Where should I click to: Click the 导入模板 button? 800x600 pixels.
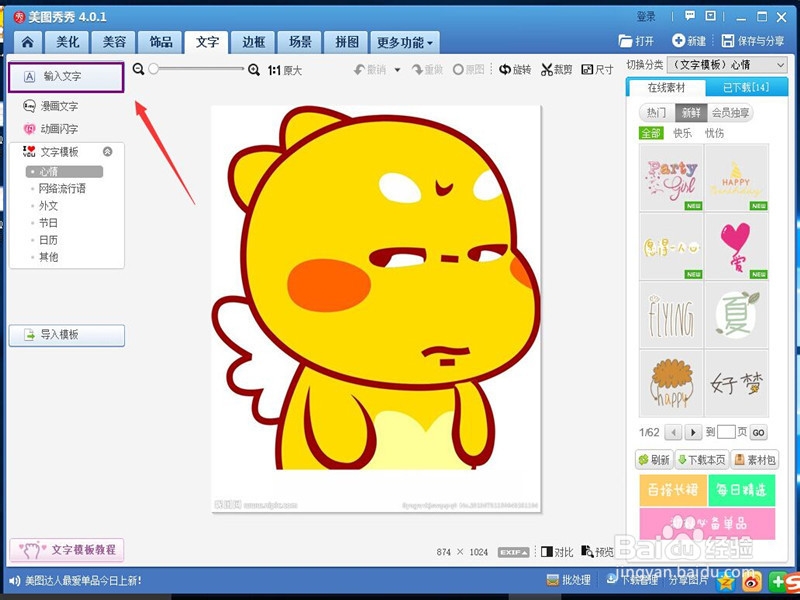[x=67, y=335]
